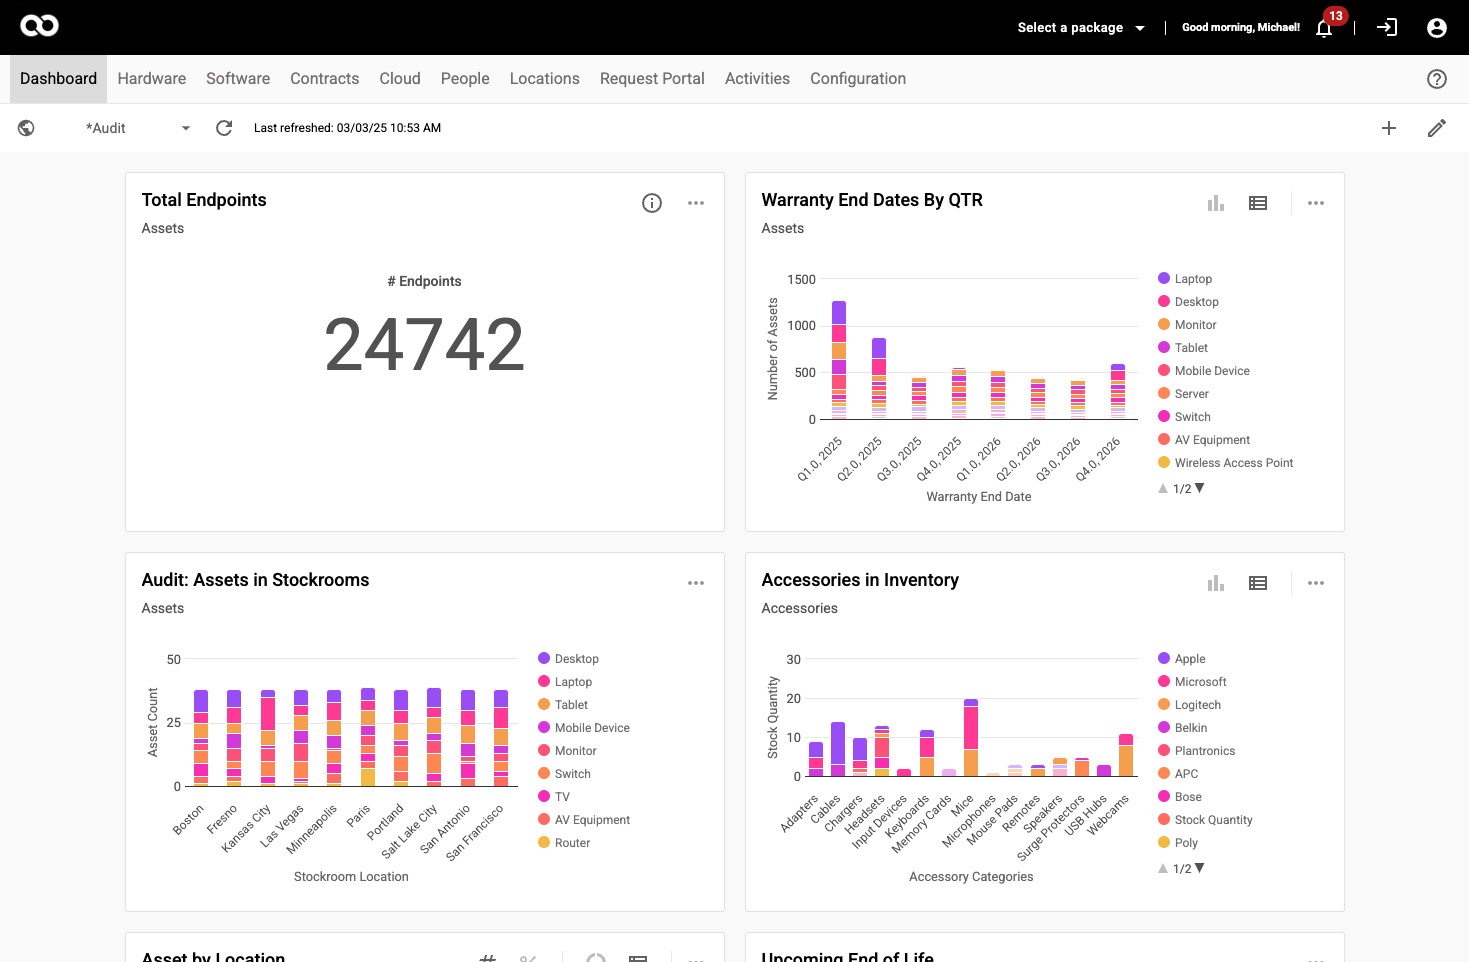Refresh the dashboard data
1469x962 pixels.
point(224,128)
